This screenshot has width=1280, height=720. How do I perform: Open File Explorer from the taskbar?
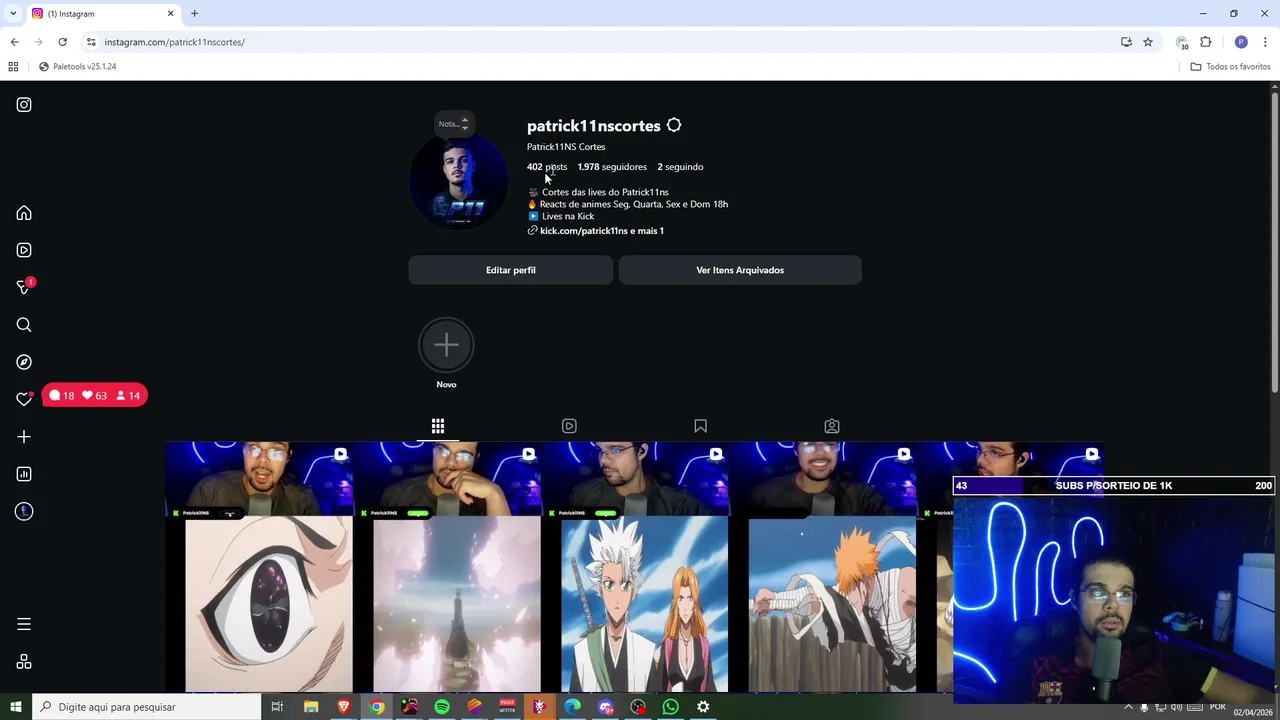[x=311, y=707]
